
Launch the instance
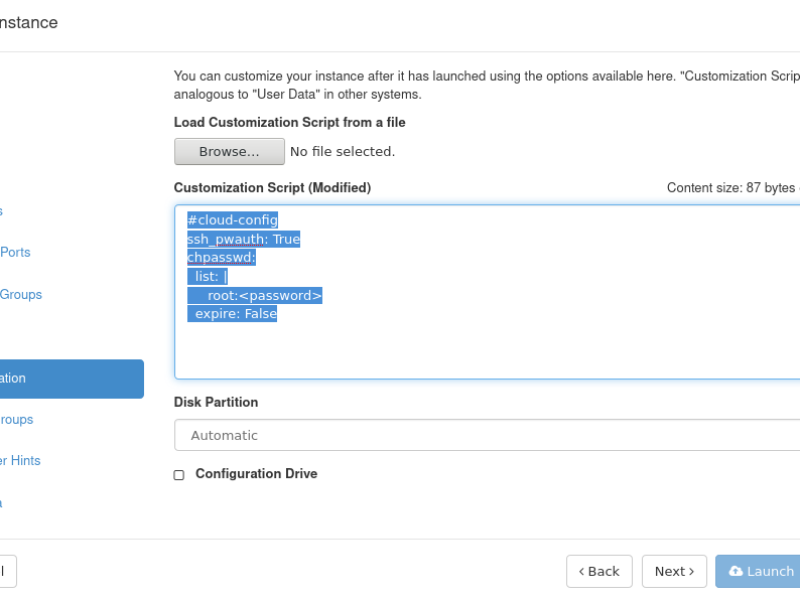click(x=758, y=571)
